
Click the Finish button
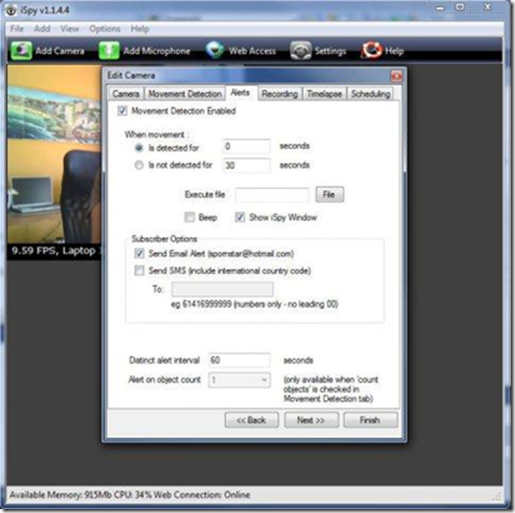coord(370,420)
